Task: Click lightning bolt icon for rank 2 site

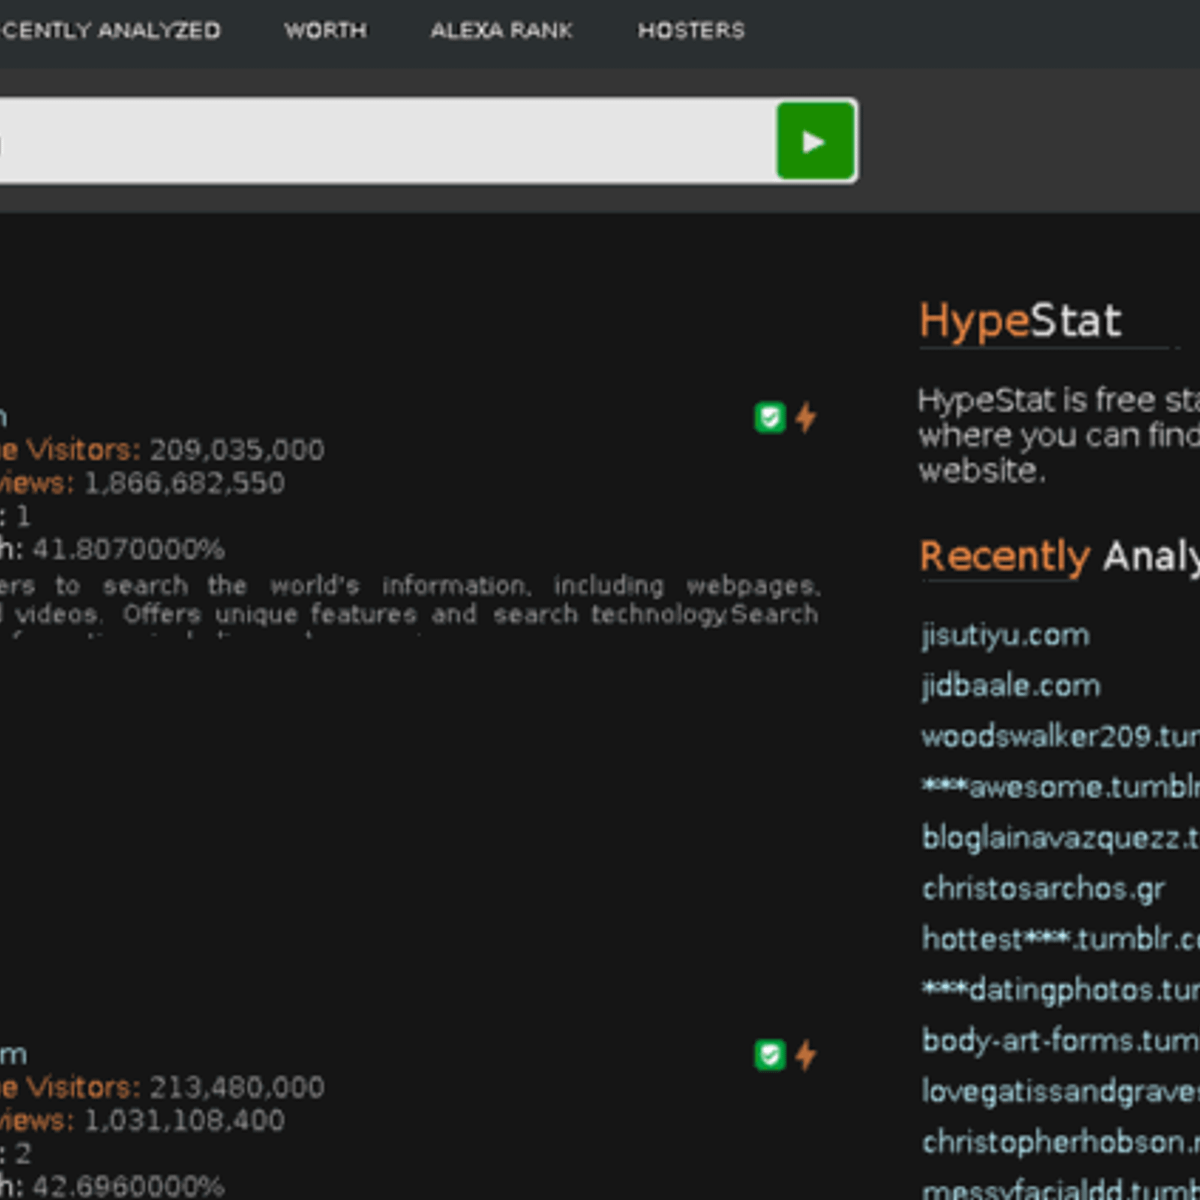Action: click(806, 1055)
